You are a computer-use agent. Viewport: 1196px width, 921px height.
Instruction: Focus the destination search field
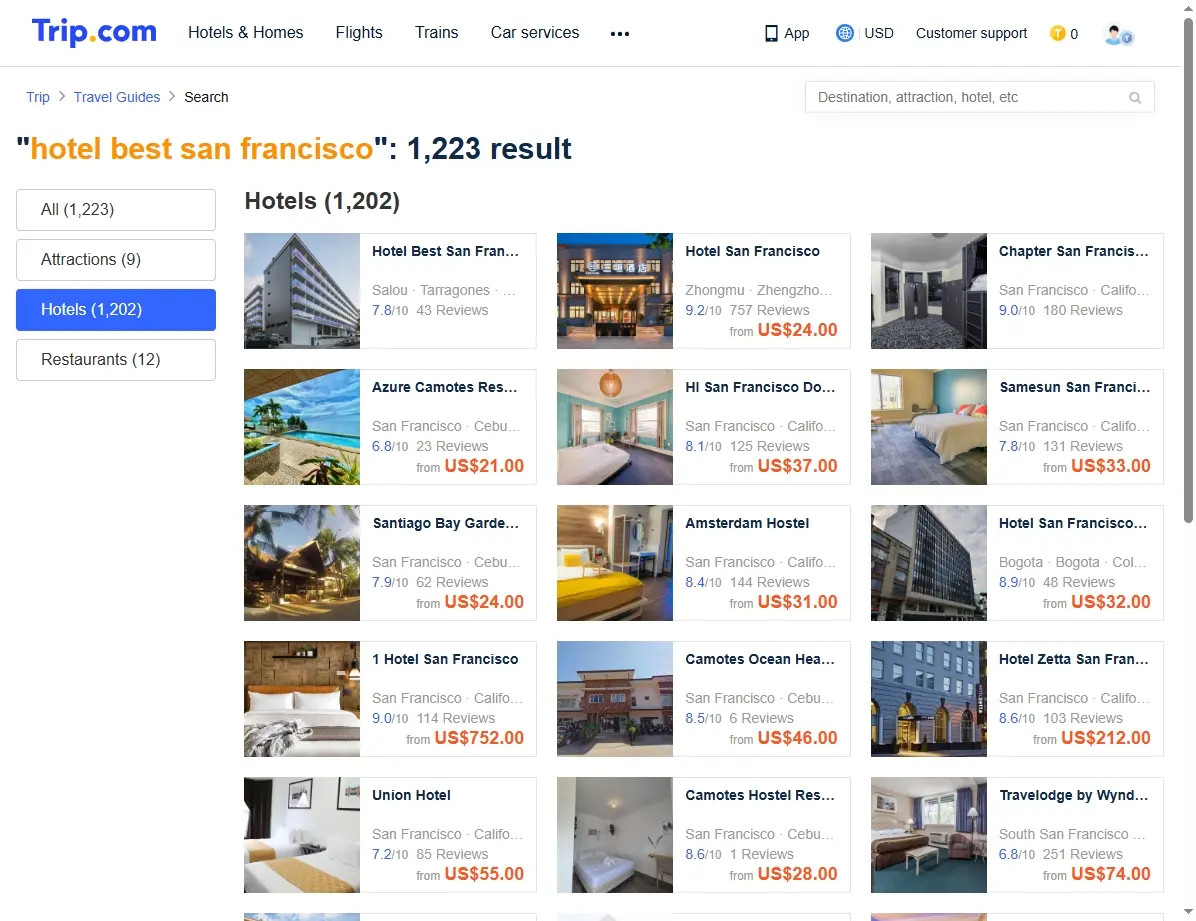[979, 97]
